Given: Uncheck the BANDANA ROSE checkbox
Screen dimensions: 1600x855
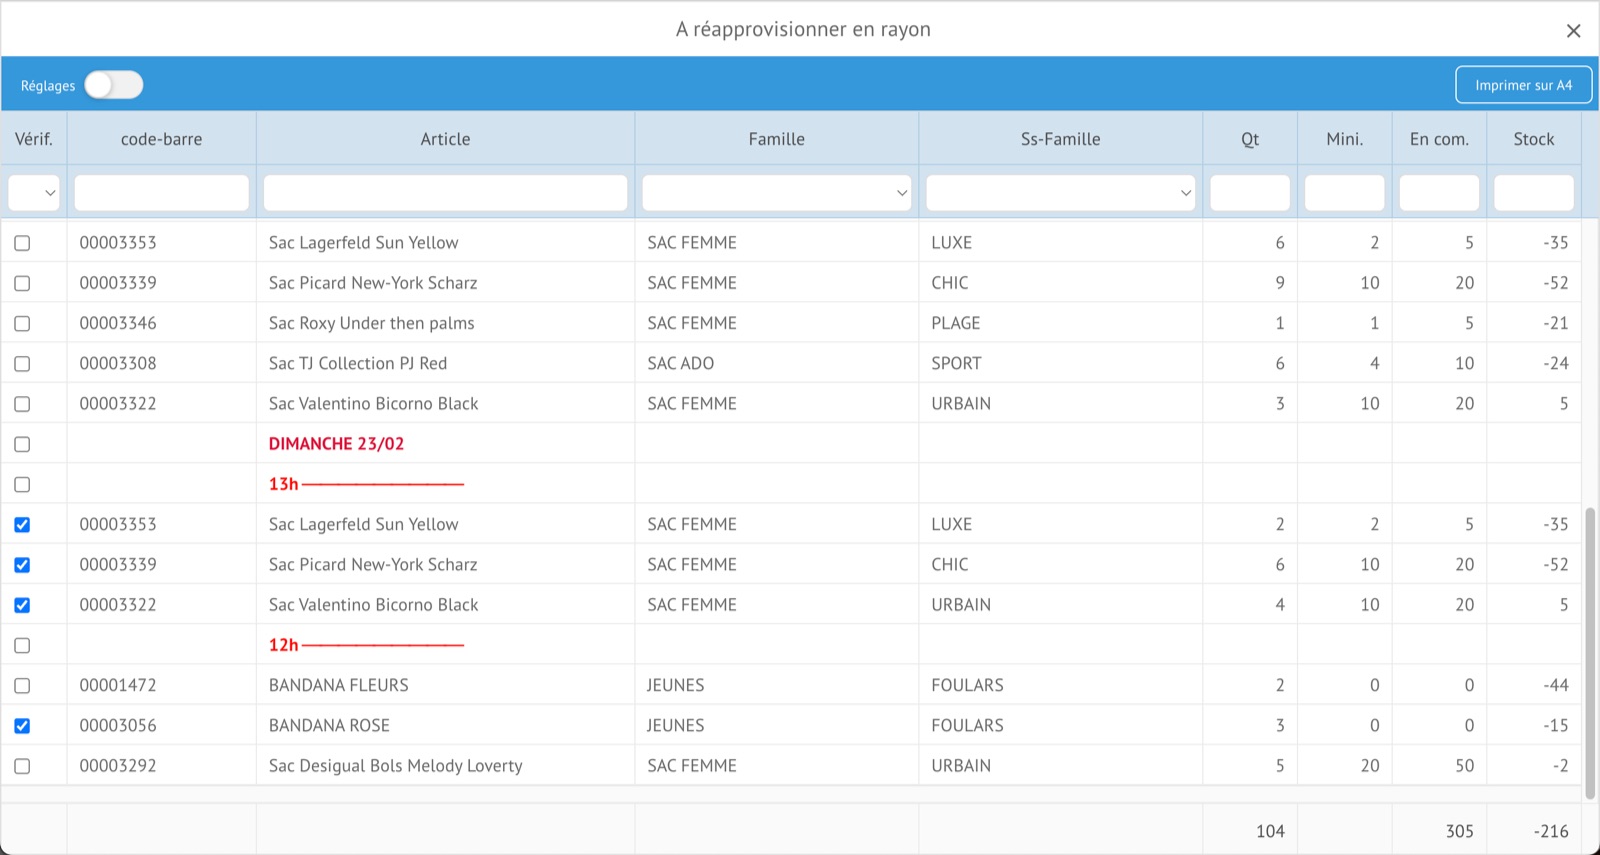Looking at the screenshot, I should pyautogui.click(x=22, y=726).
